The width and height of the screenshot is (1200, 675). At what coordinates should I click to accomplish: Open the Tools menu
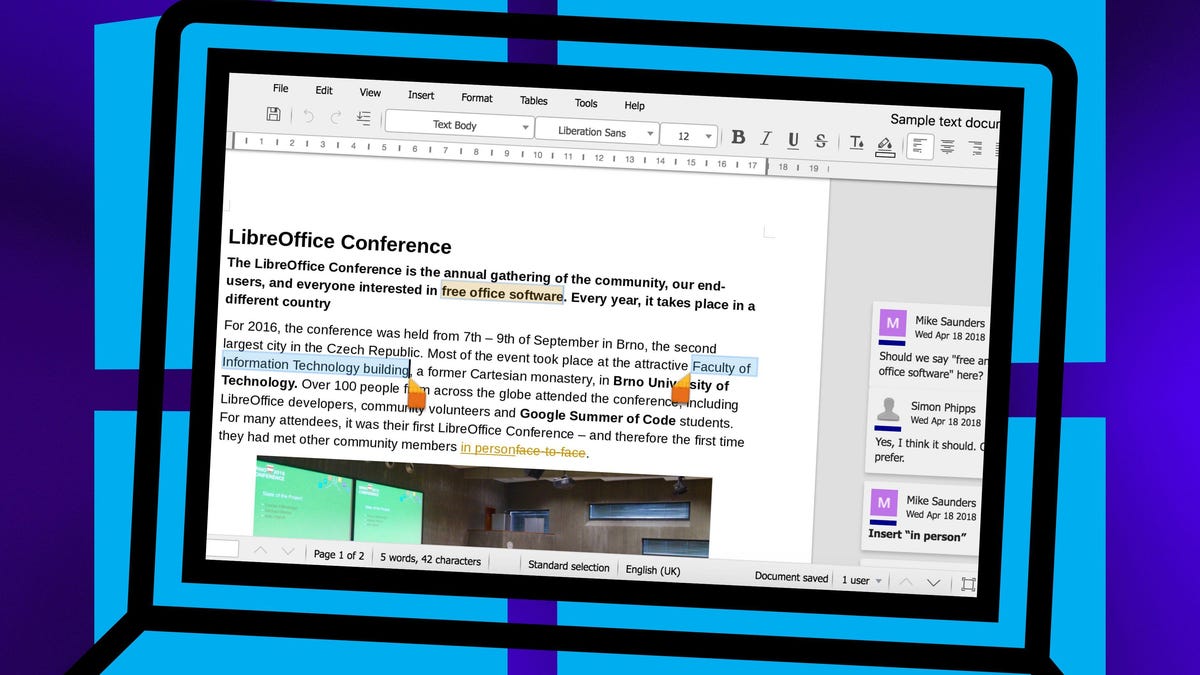(x=586, y=103)
